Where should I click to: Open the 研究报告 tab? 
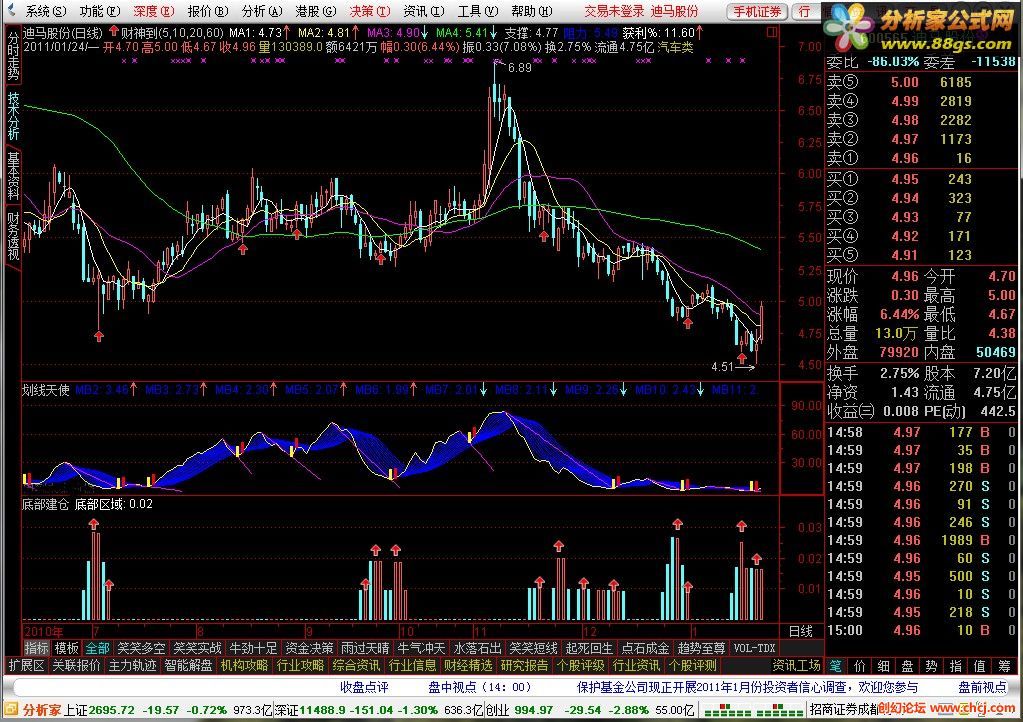click(525, 665)
